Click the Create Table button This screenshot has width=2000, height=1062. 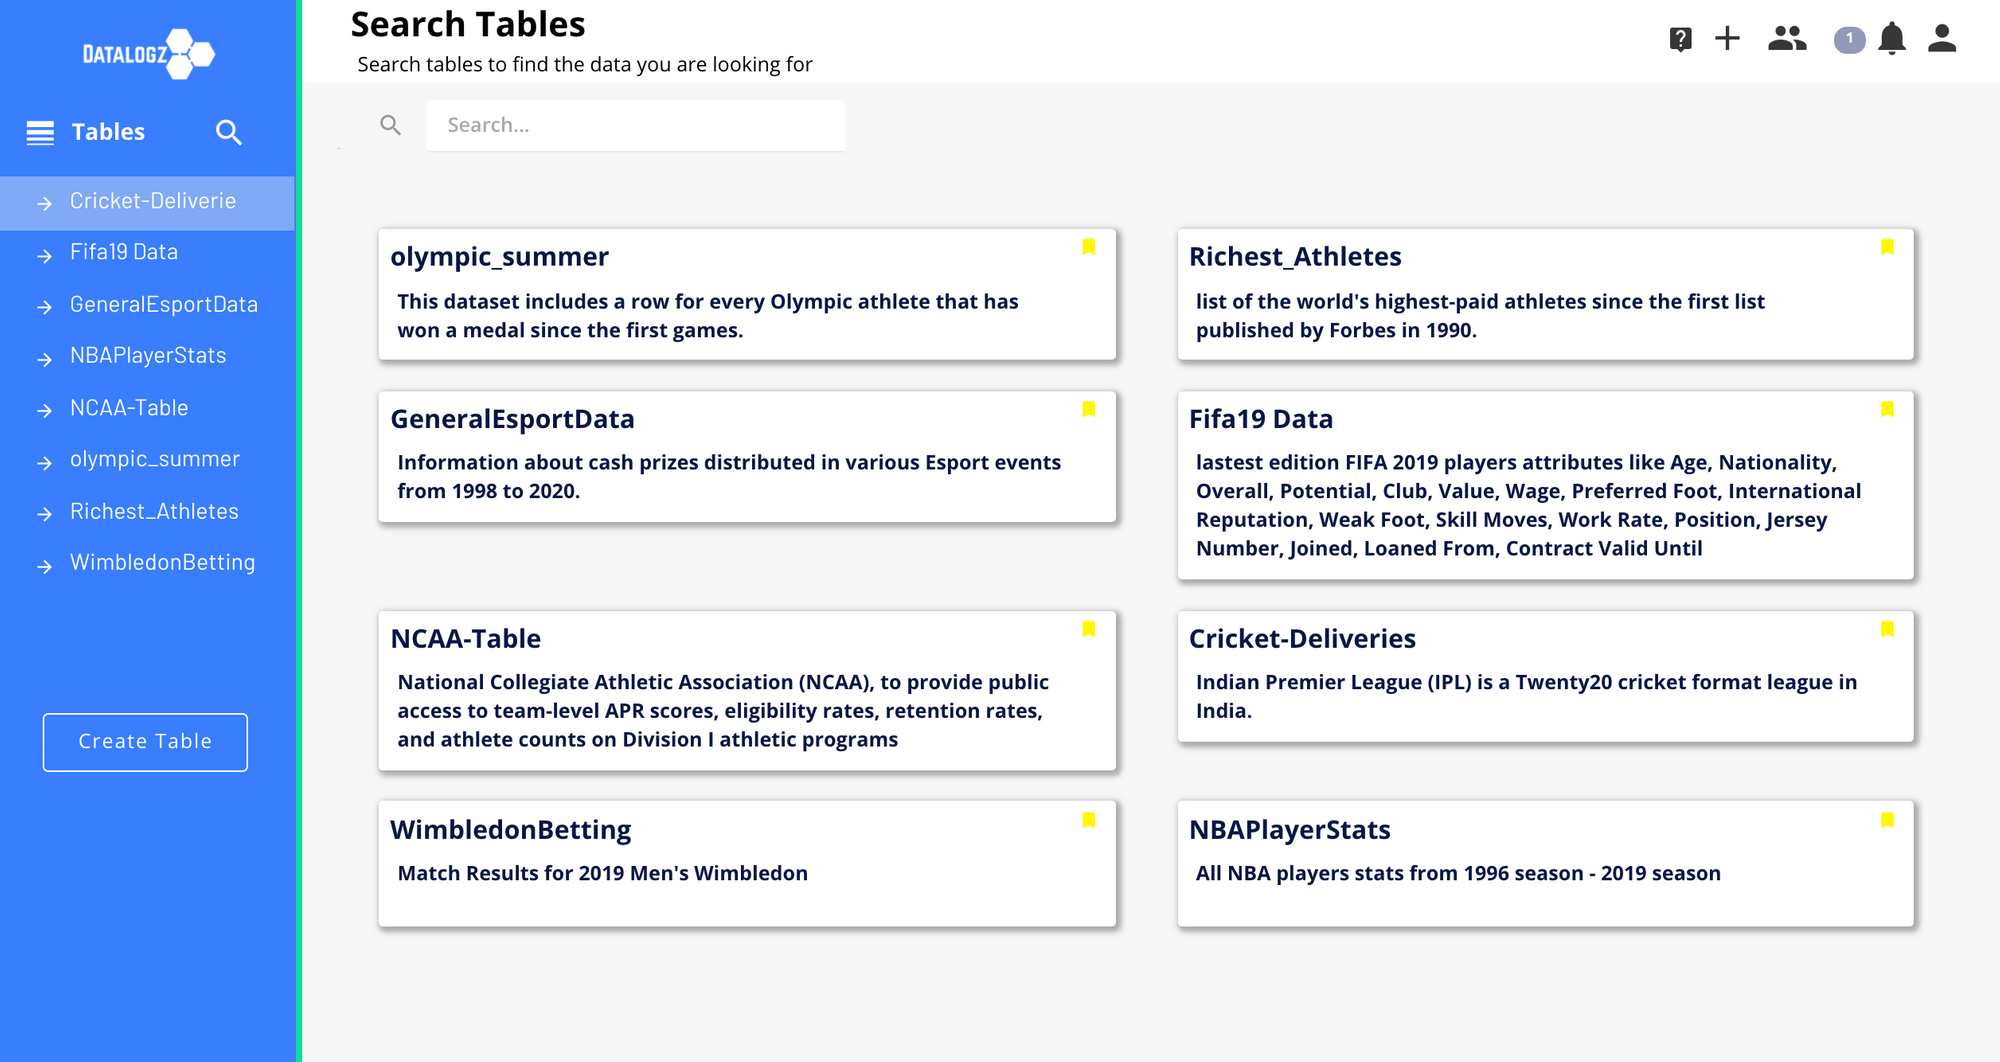point(145,742)
